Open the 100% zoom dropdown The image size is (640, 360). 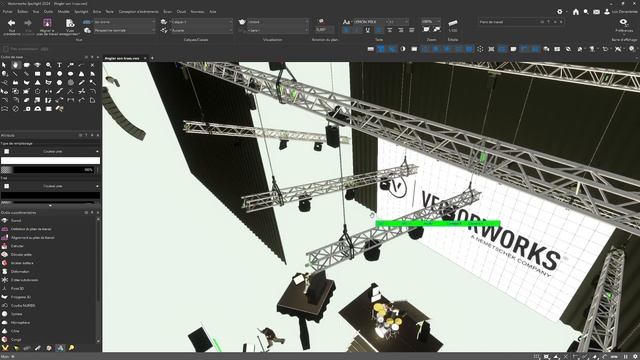coord(431,21)
